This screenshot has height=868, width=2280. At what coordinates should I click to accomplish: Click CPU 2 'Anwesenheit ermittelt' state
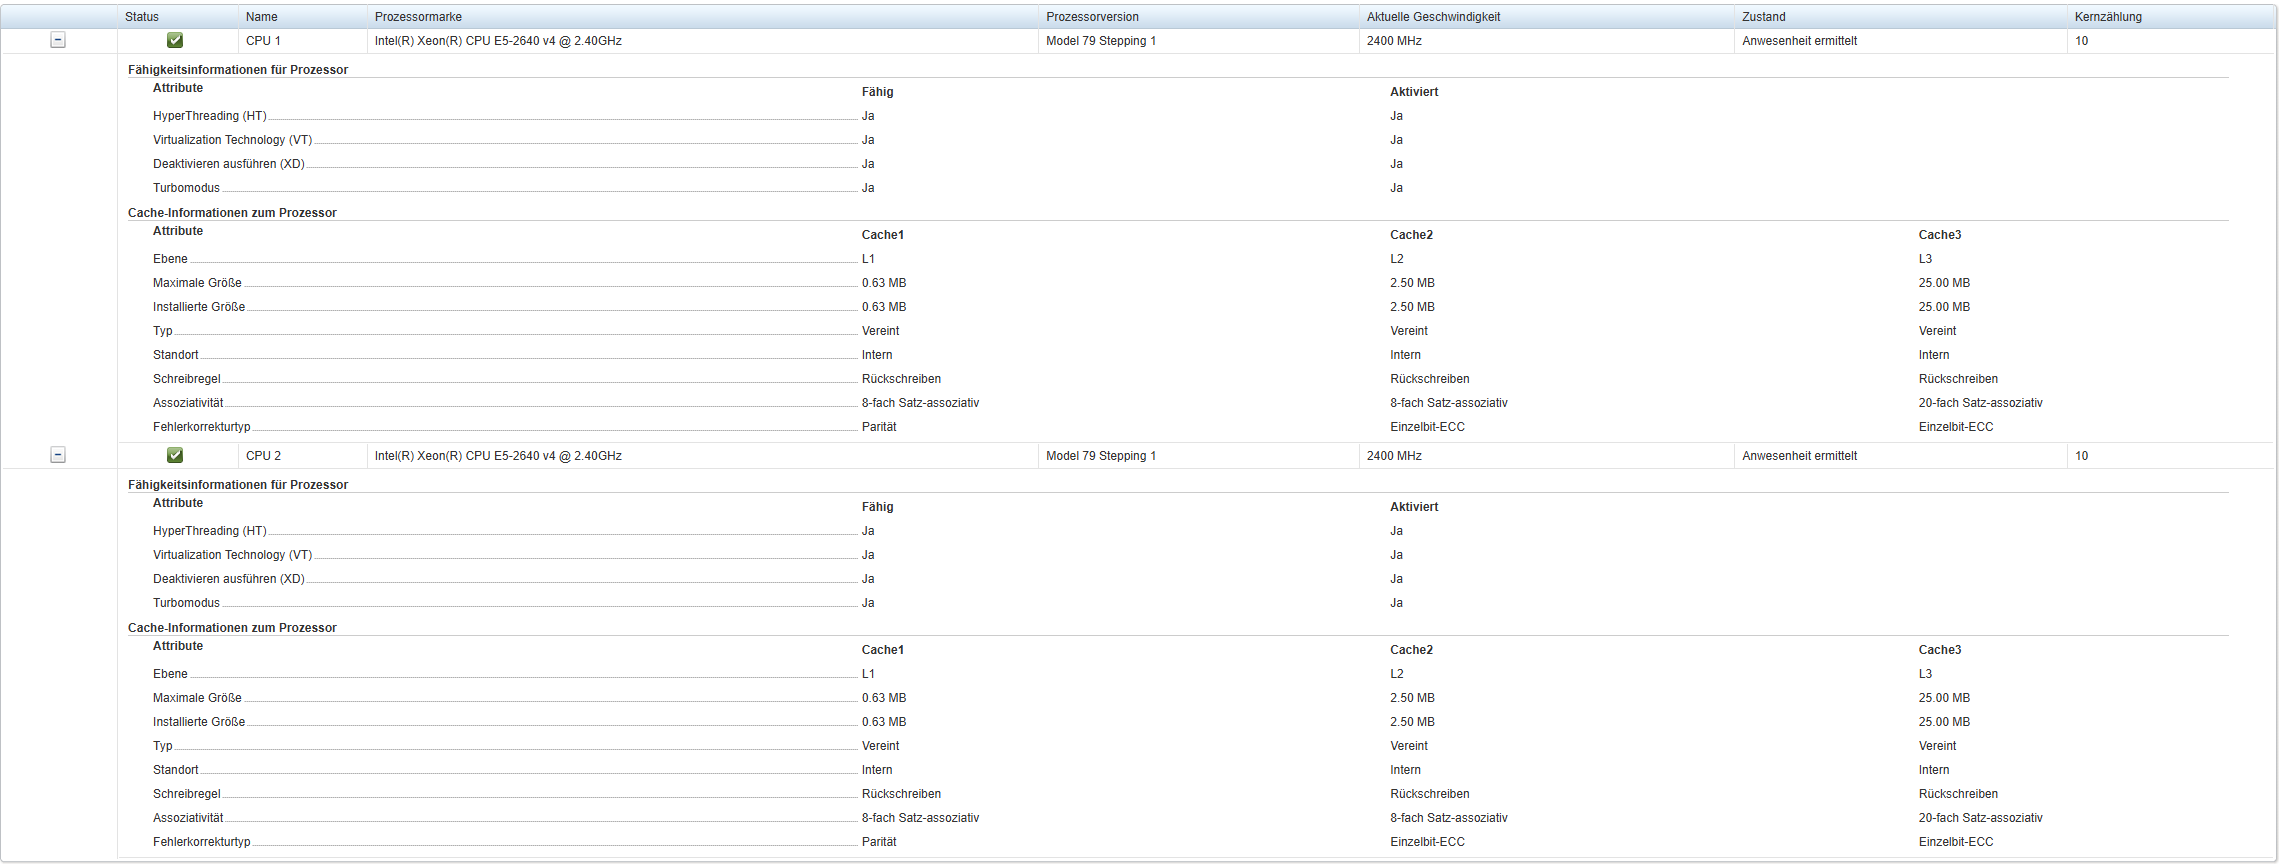(x=1799, y=456)
